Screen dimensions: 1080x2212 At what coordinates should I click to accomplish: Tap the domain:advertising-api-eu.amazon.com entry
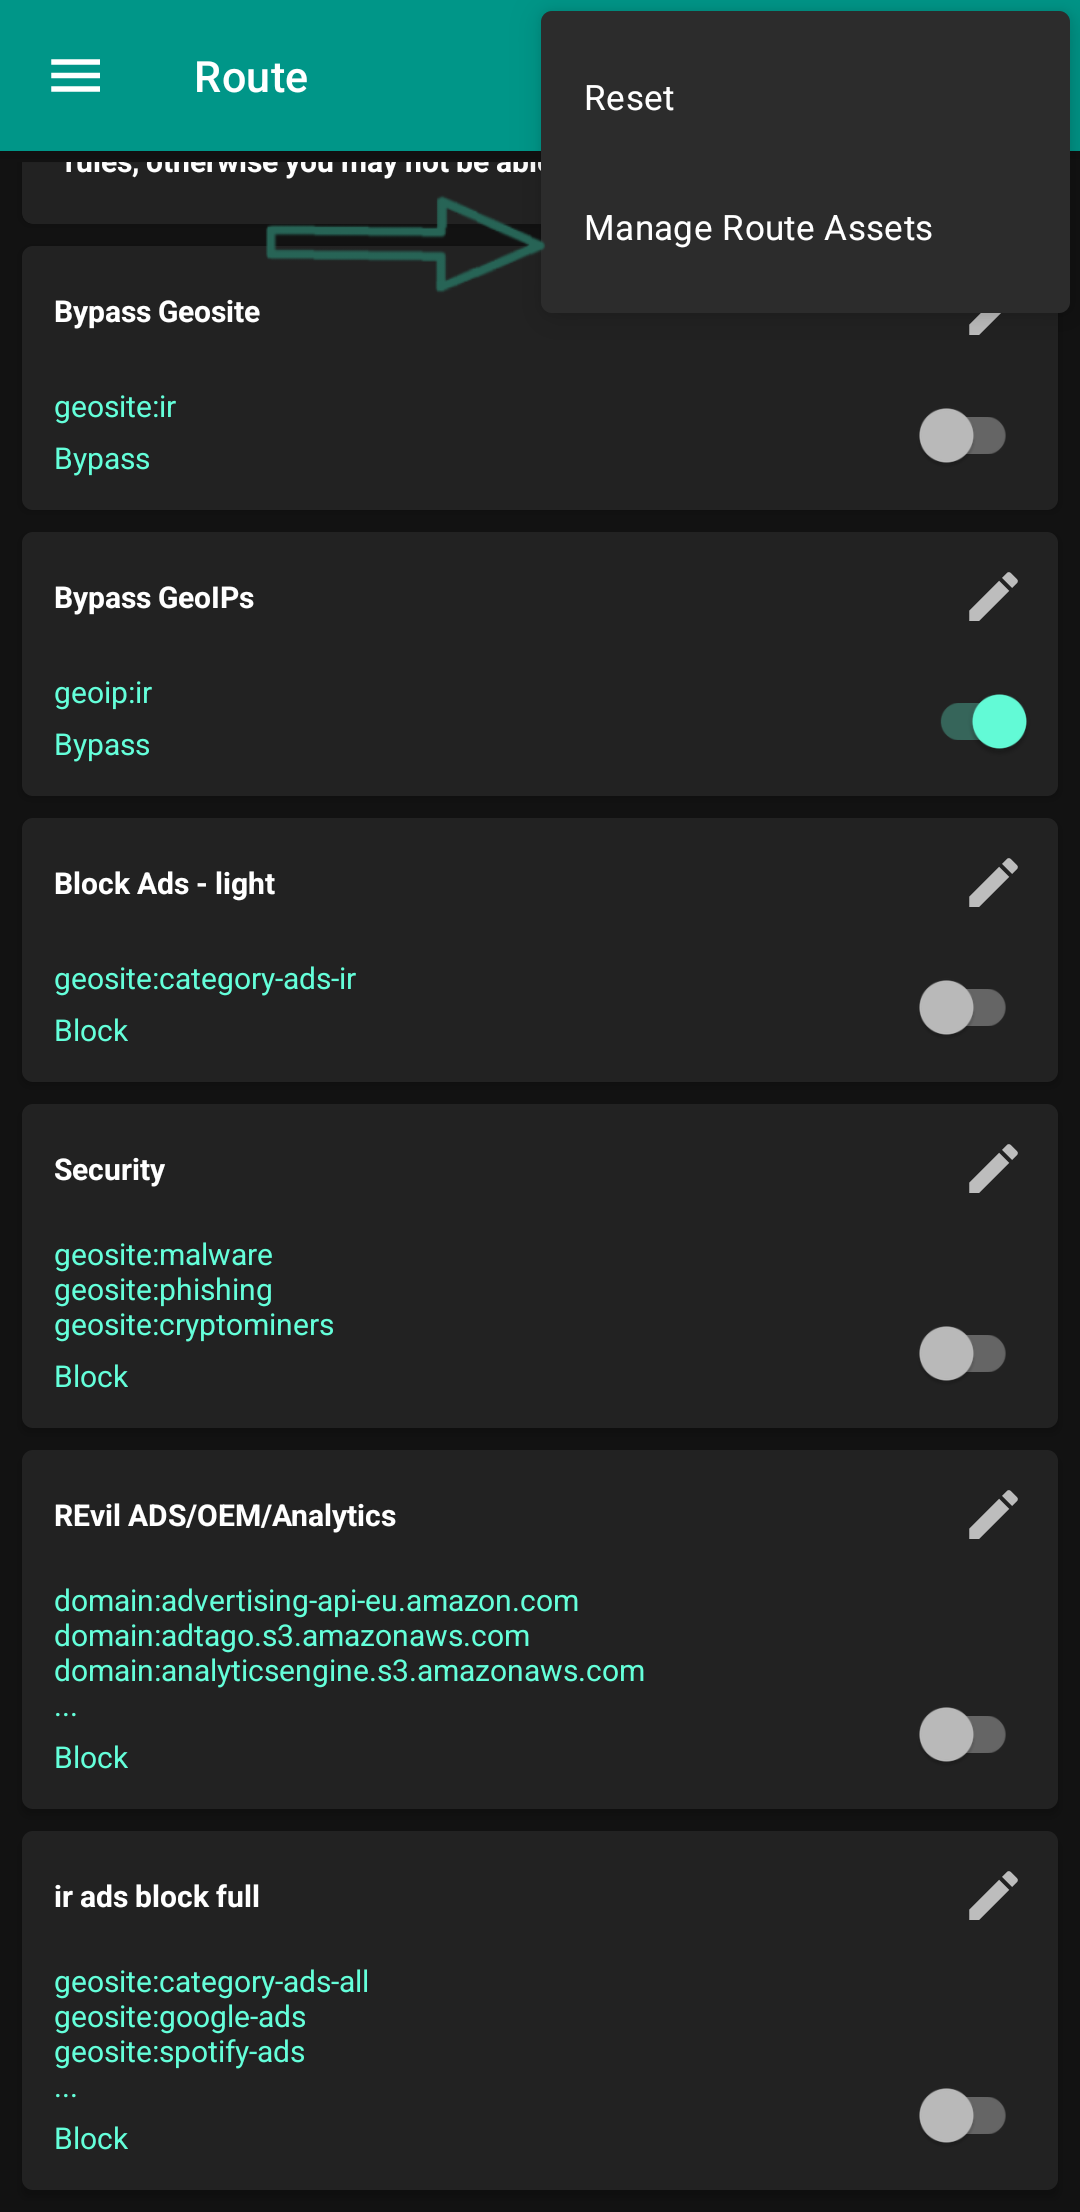coord(316,1601)
